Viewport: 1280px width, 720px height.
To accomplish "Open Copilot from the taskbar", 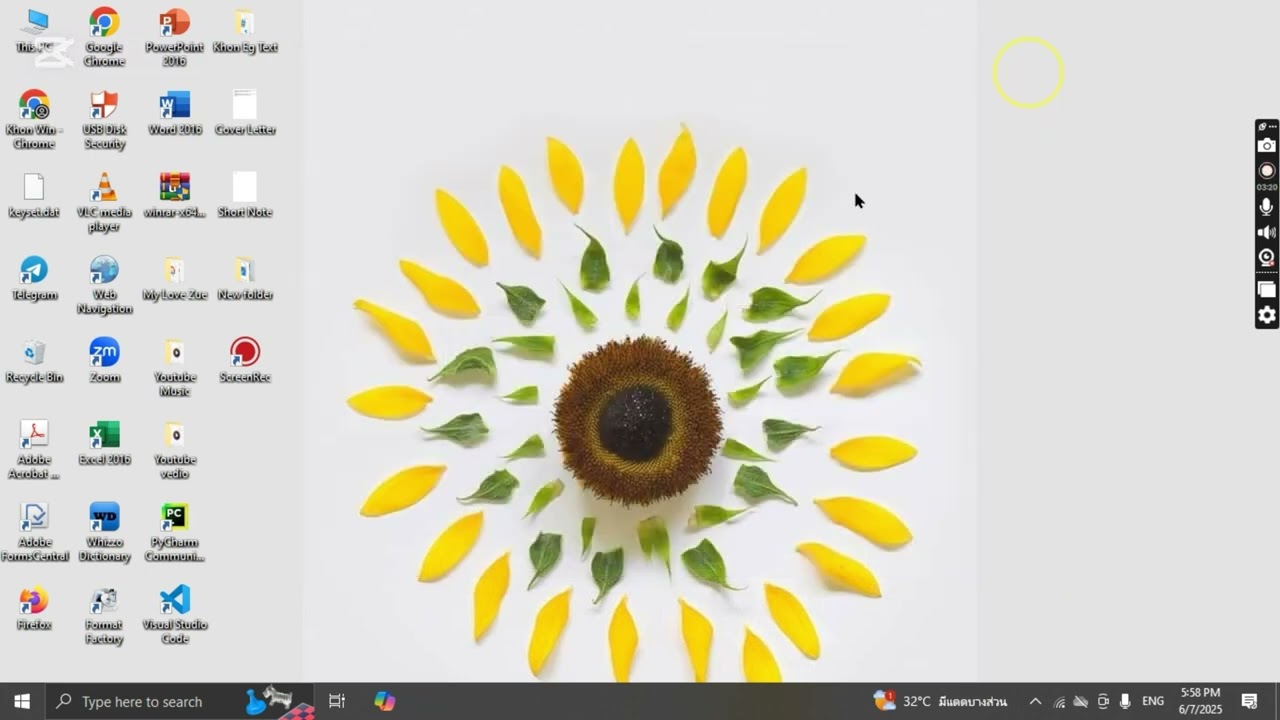I will [x=385, y=701].
